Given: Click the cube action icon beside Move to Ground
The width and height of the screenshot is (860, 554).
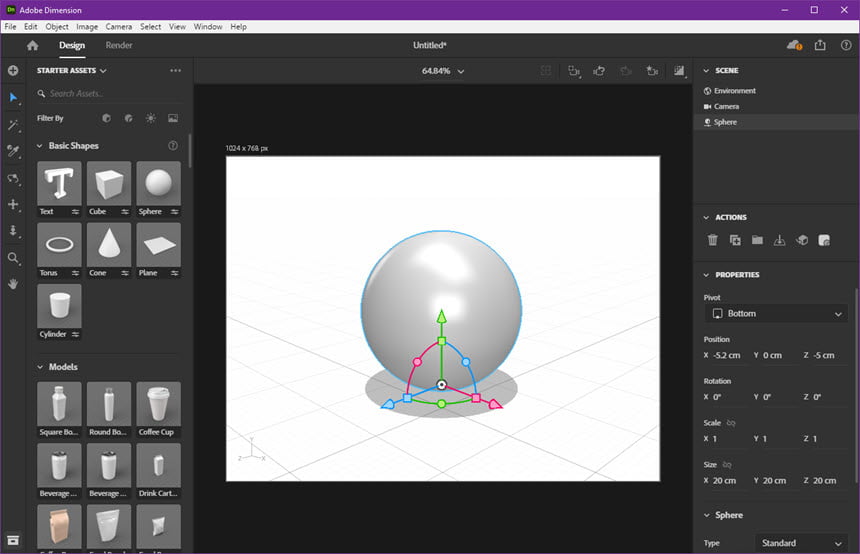Looking at the screenshot, I should pos(802,240).
